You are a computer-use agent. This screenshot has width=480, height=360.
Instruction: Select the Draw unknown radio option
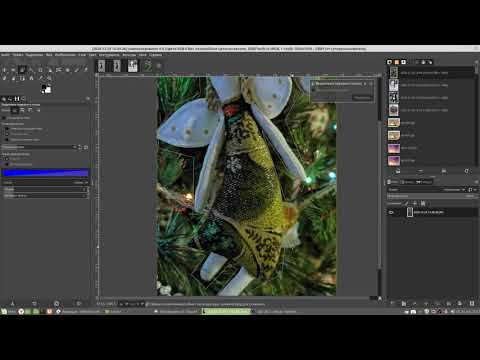pos(7,139)
